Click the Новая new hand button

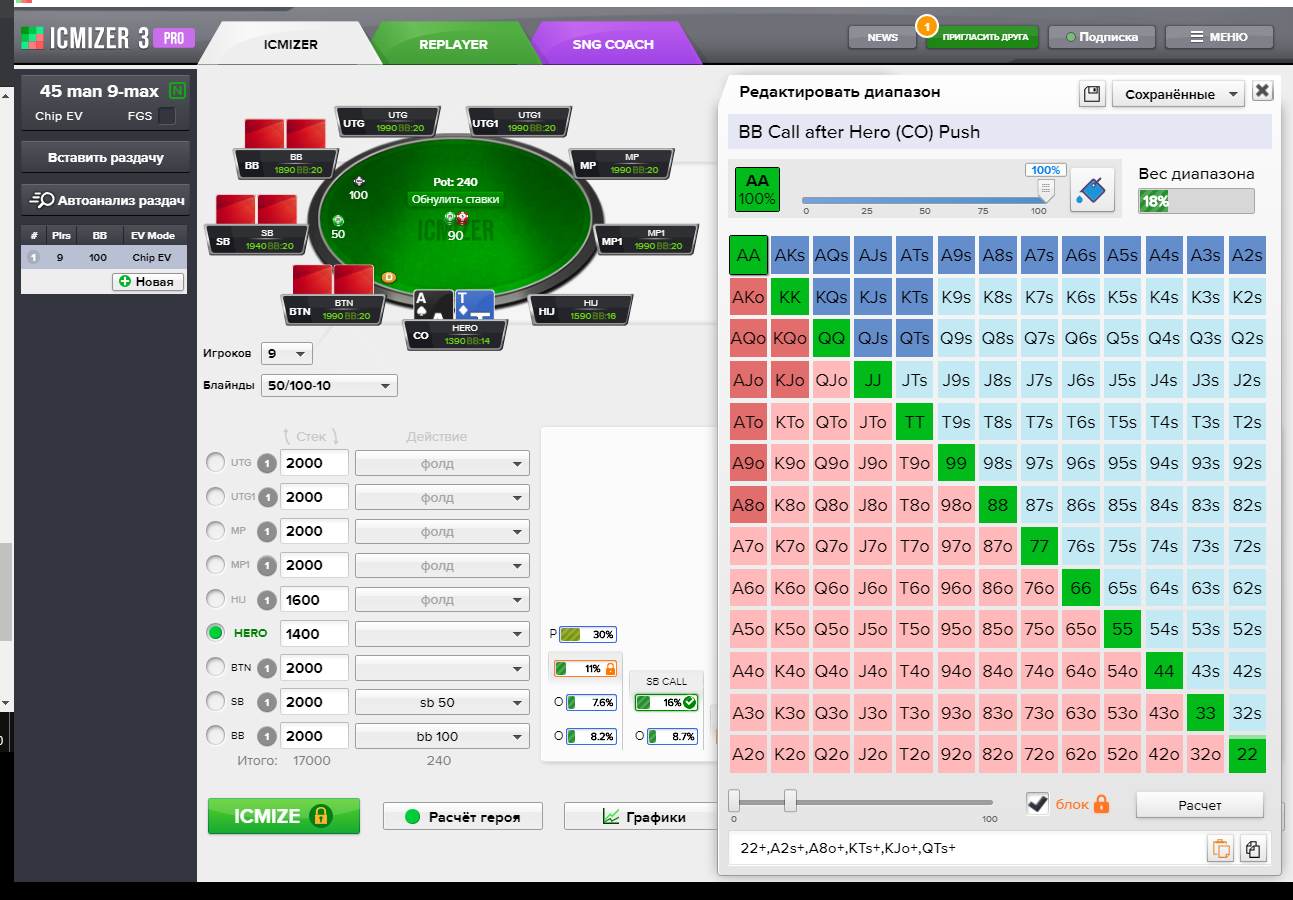[149, 282]
